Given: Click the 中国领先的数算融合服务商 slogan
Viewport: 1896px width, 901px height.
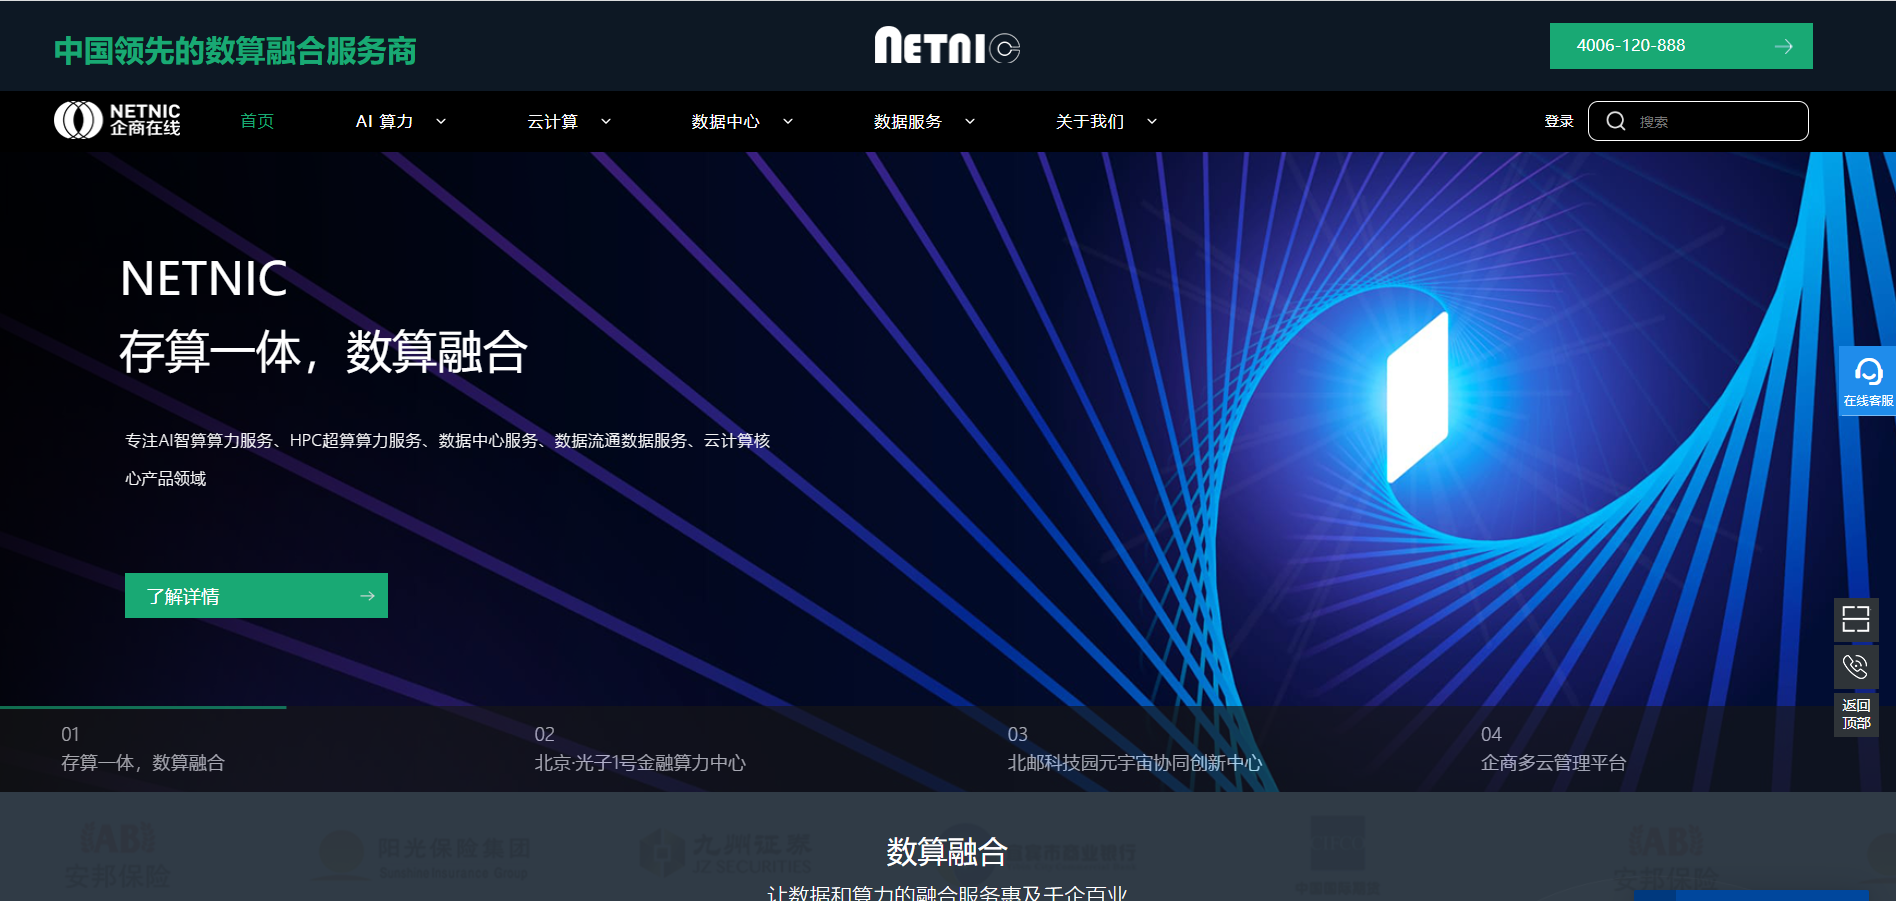Looking at the screenshot, I should (x=235, y=50).
